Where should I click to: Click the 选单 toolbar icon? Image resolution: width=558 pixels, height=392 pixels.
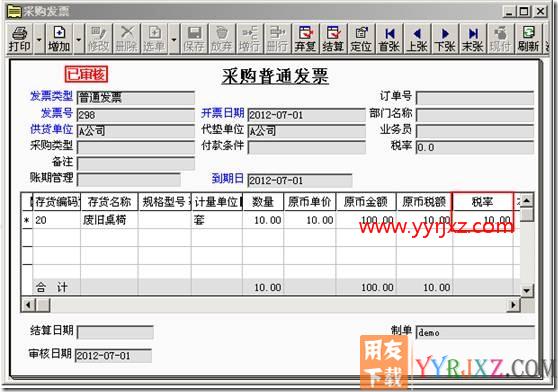coord(154,39)
